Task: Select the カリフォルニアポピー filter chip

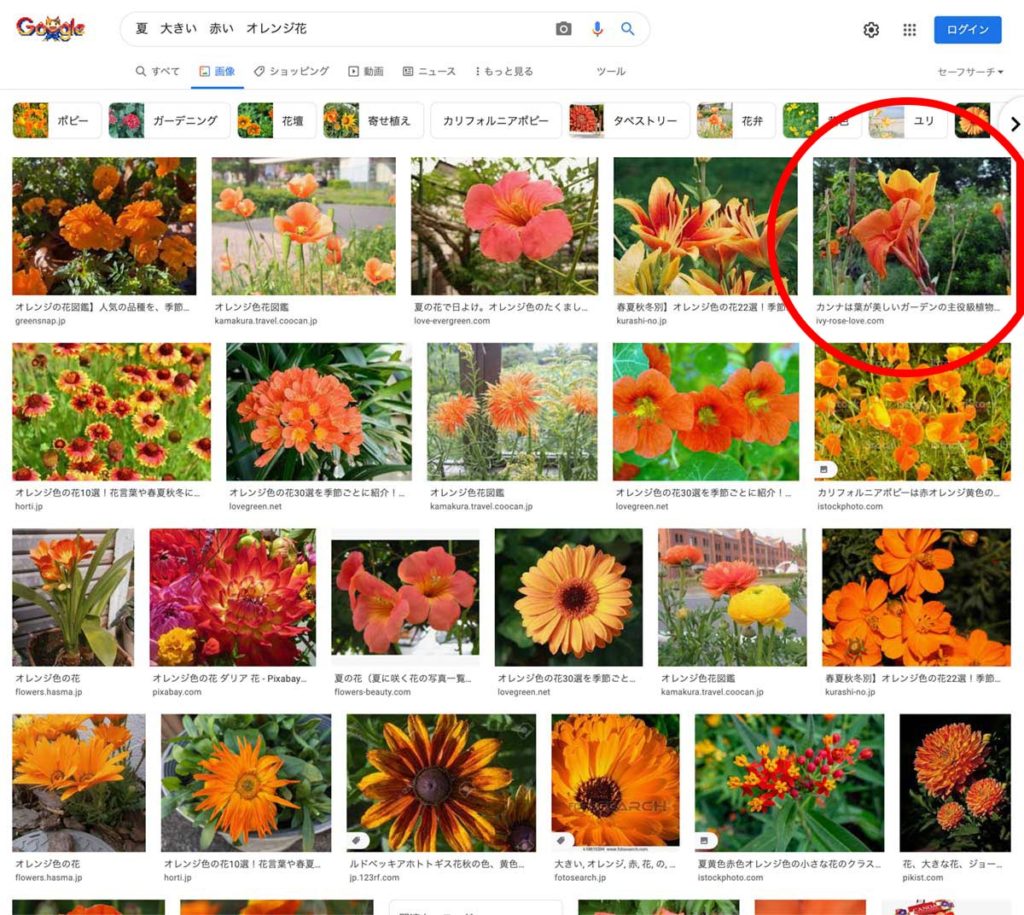Action: click(496, 121)
